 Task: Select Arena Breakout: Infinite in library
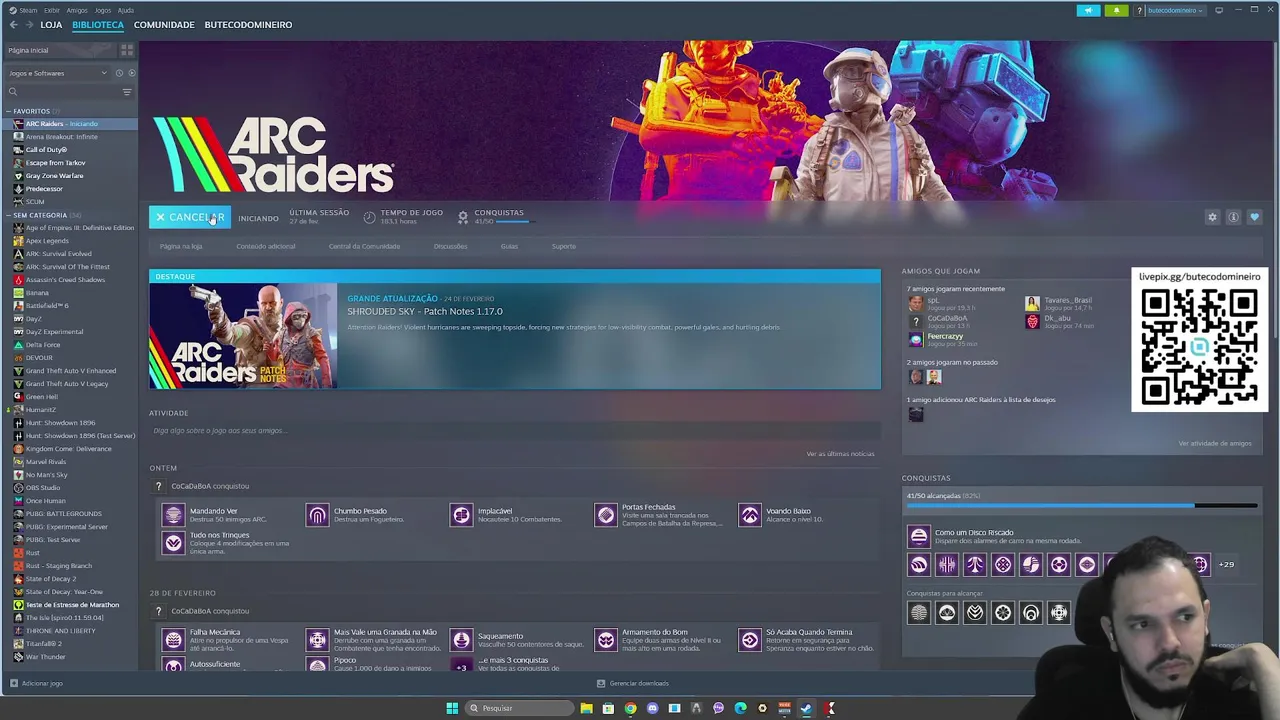(62, 137)
